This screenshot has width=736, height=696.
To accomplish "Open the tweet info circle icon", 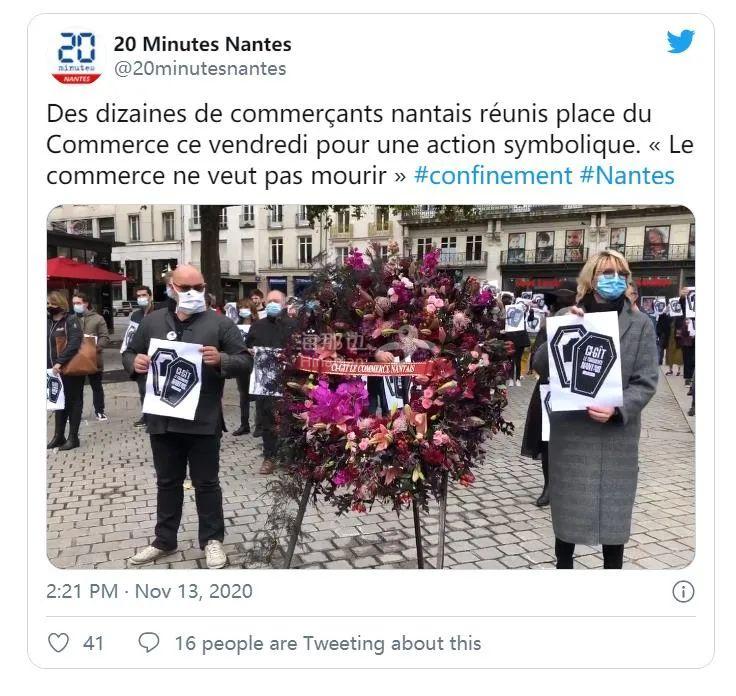I will 683,591.
